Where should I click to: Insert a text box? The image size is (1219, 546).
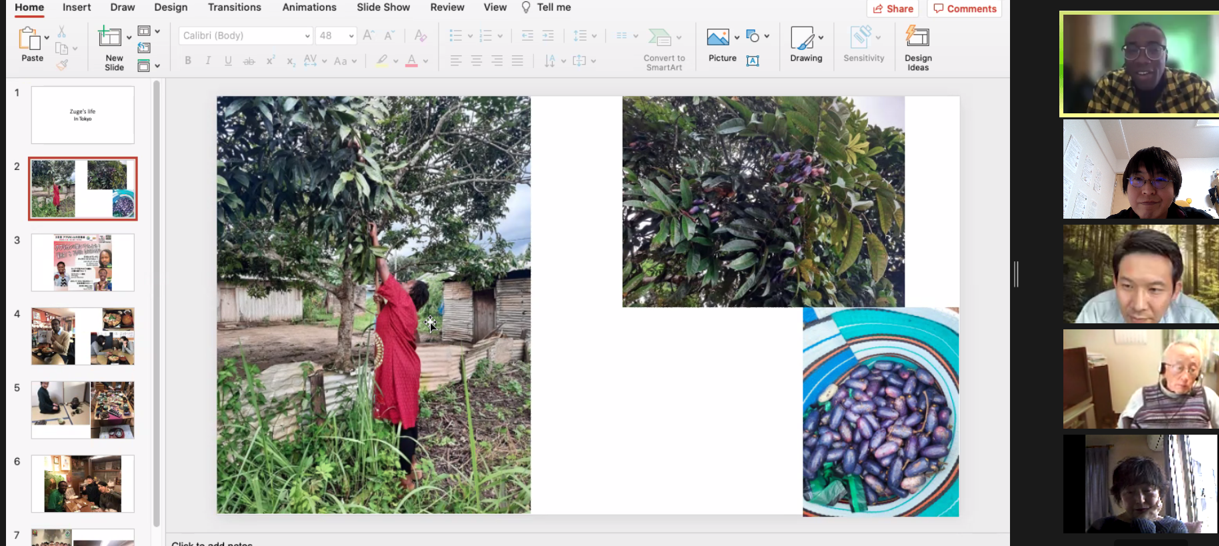(x=753, y=61)
